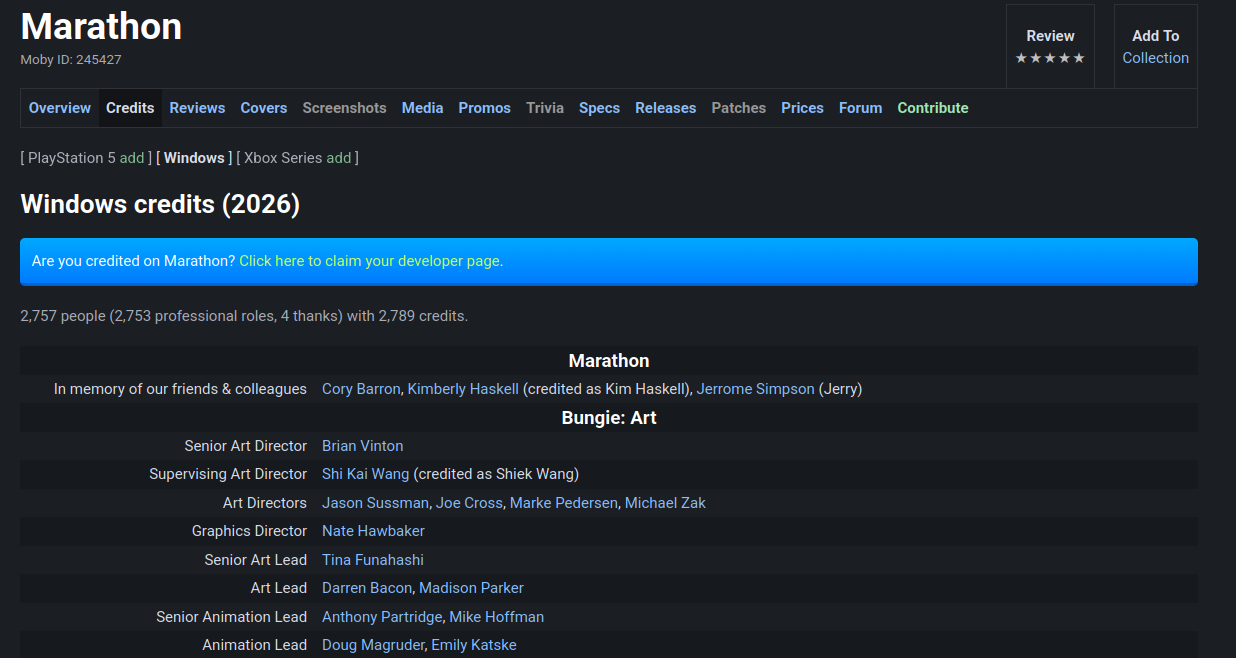Click the Windows credits (2026) heading
Viewport: 1236px width, 658px height.
point(160,205)
